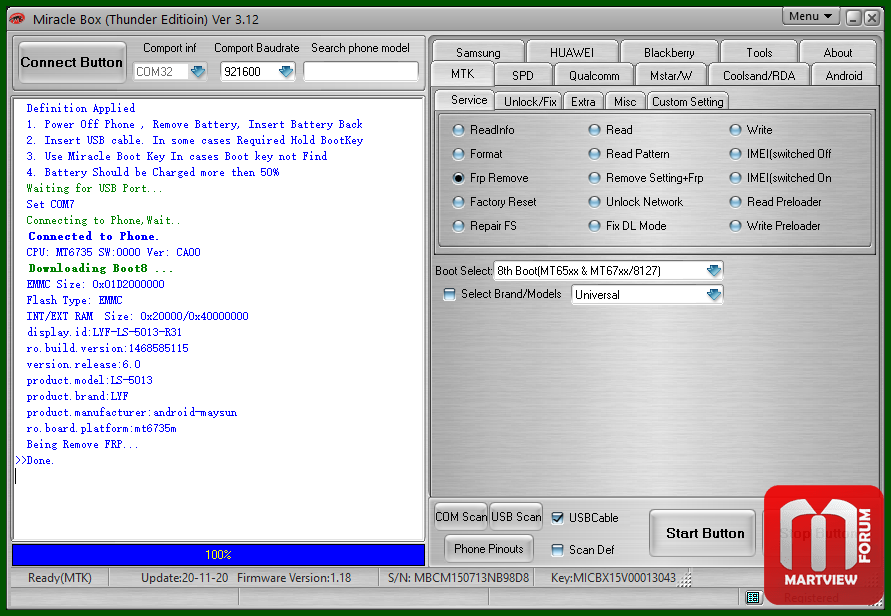Click the 'product.model:LS-5013' log line

click(x=89, y=380)
